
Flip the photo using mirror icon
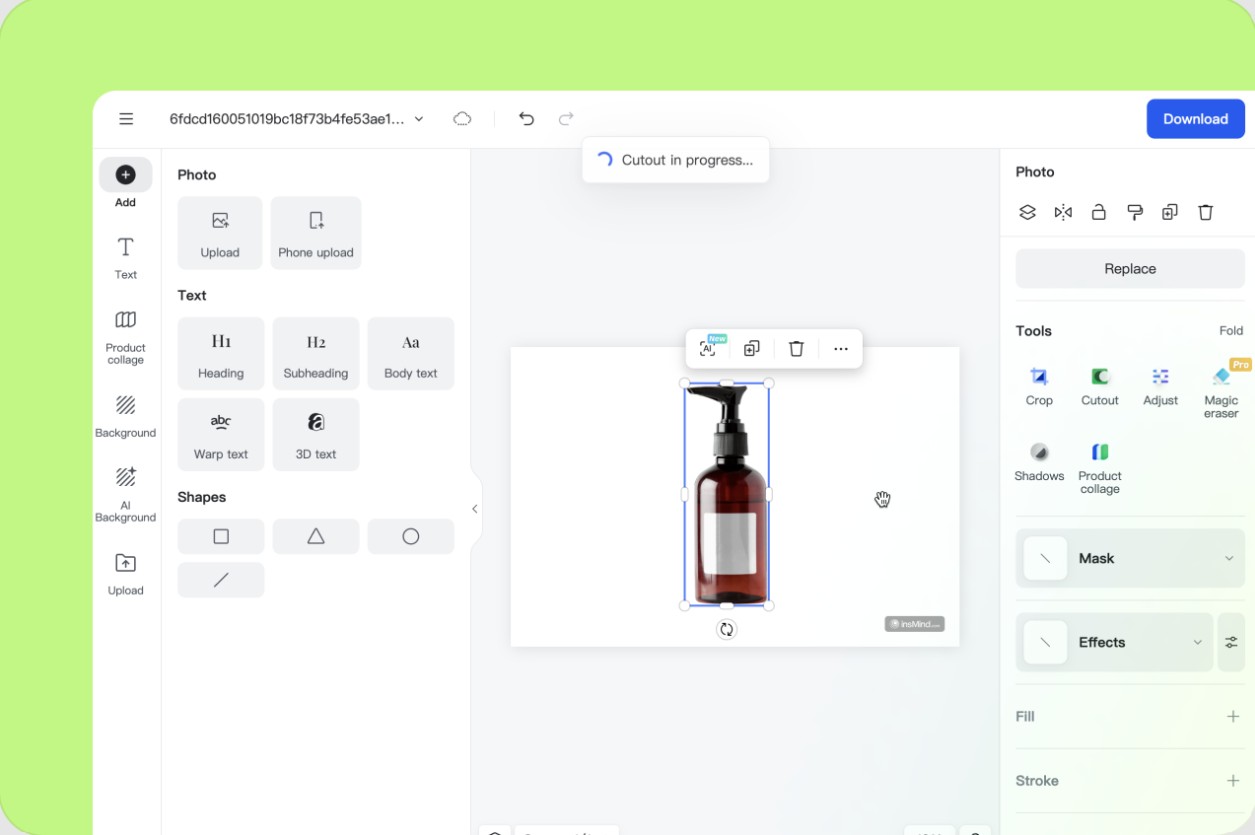1063,212
